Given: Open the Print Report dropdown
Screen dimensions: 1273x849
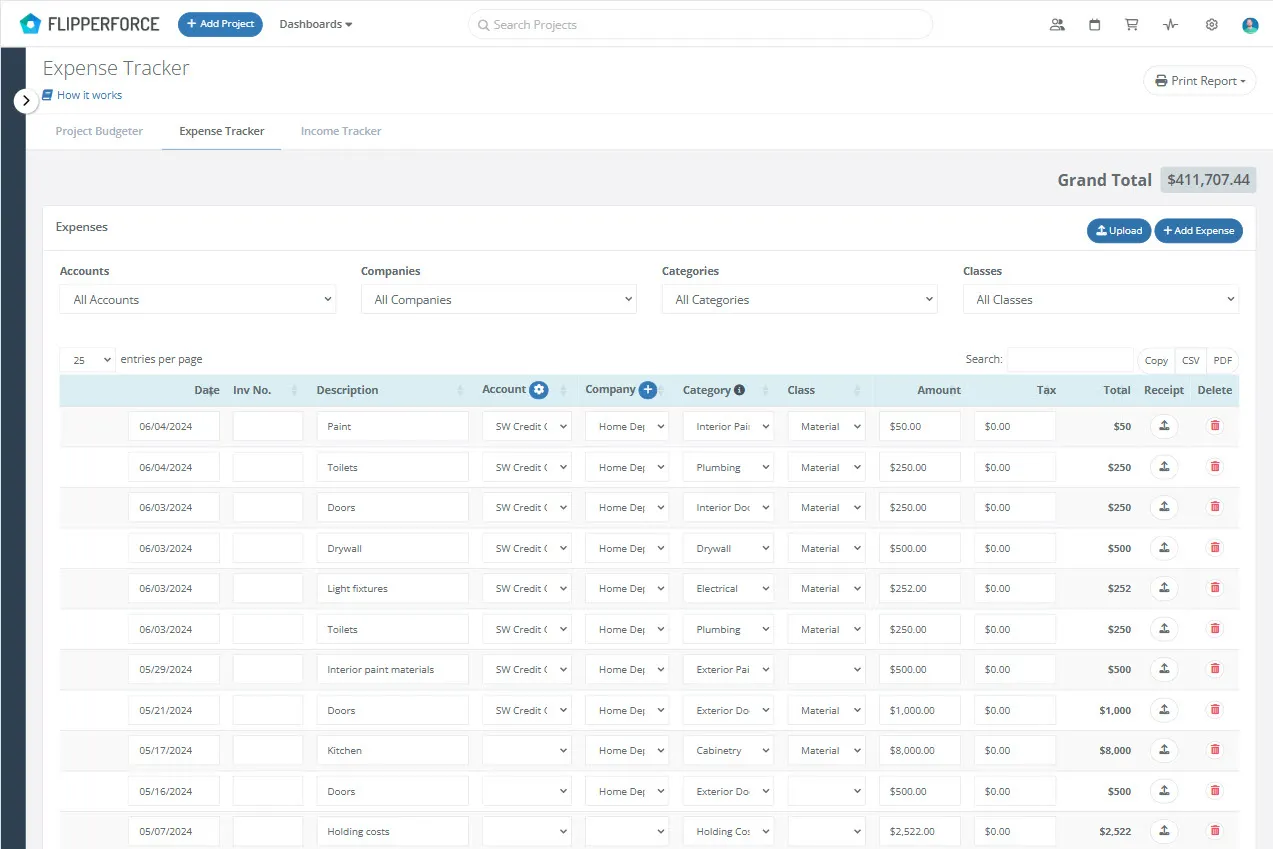Looking at the screenshot, I should pyautogui.click(x=1200, y=81).
